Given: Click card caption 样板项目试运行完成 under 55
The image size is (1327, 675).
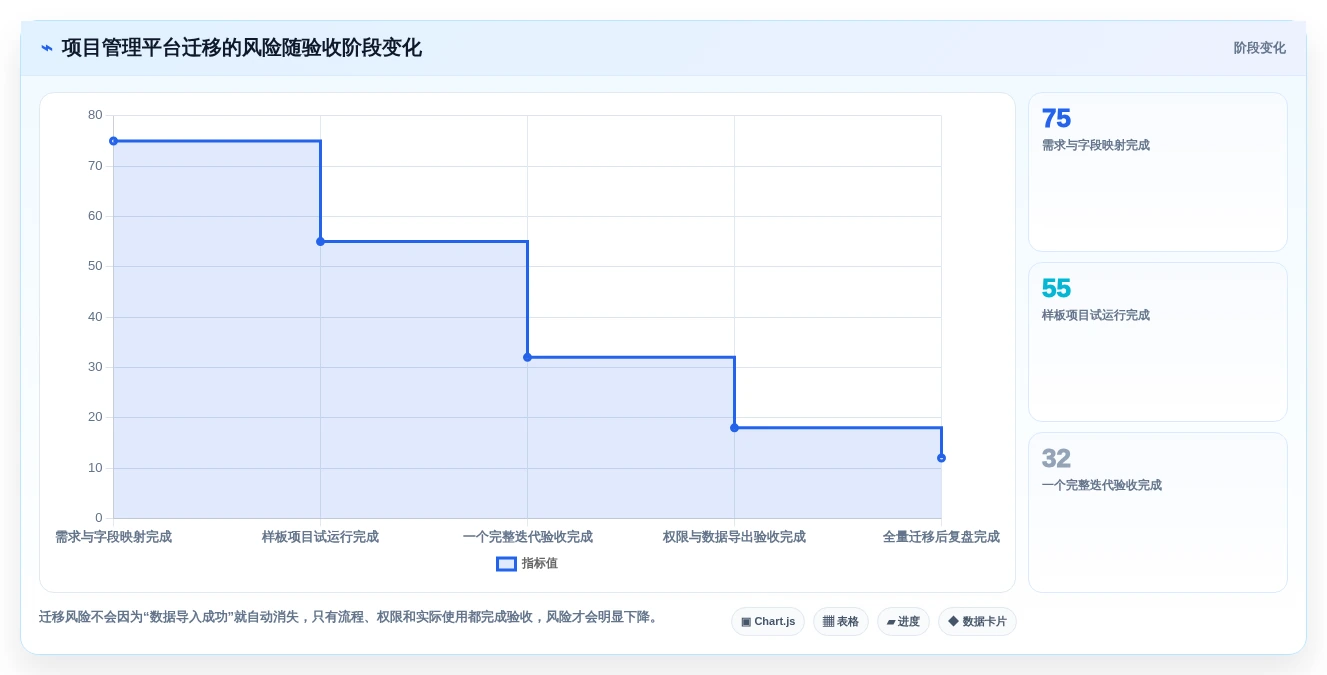Looking at the screenshot, I should tap(1095, 315).
